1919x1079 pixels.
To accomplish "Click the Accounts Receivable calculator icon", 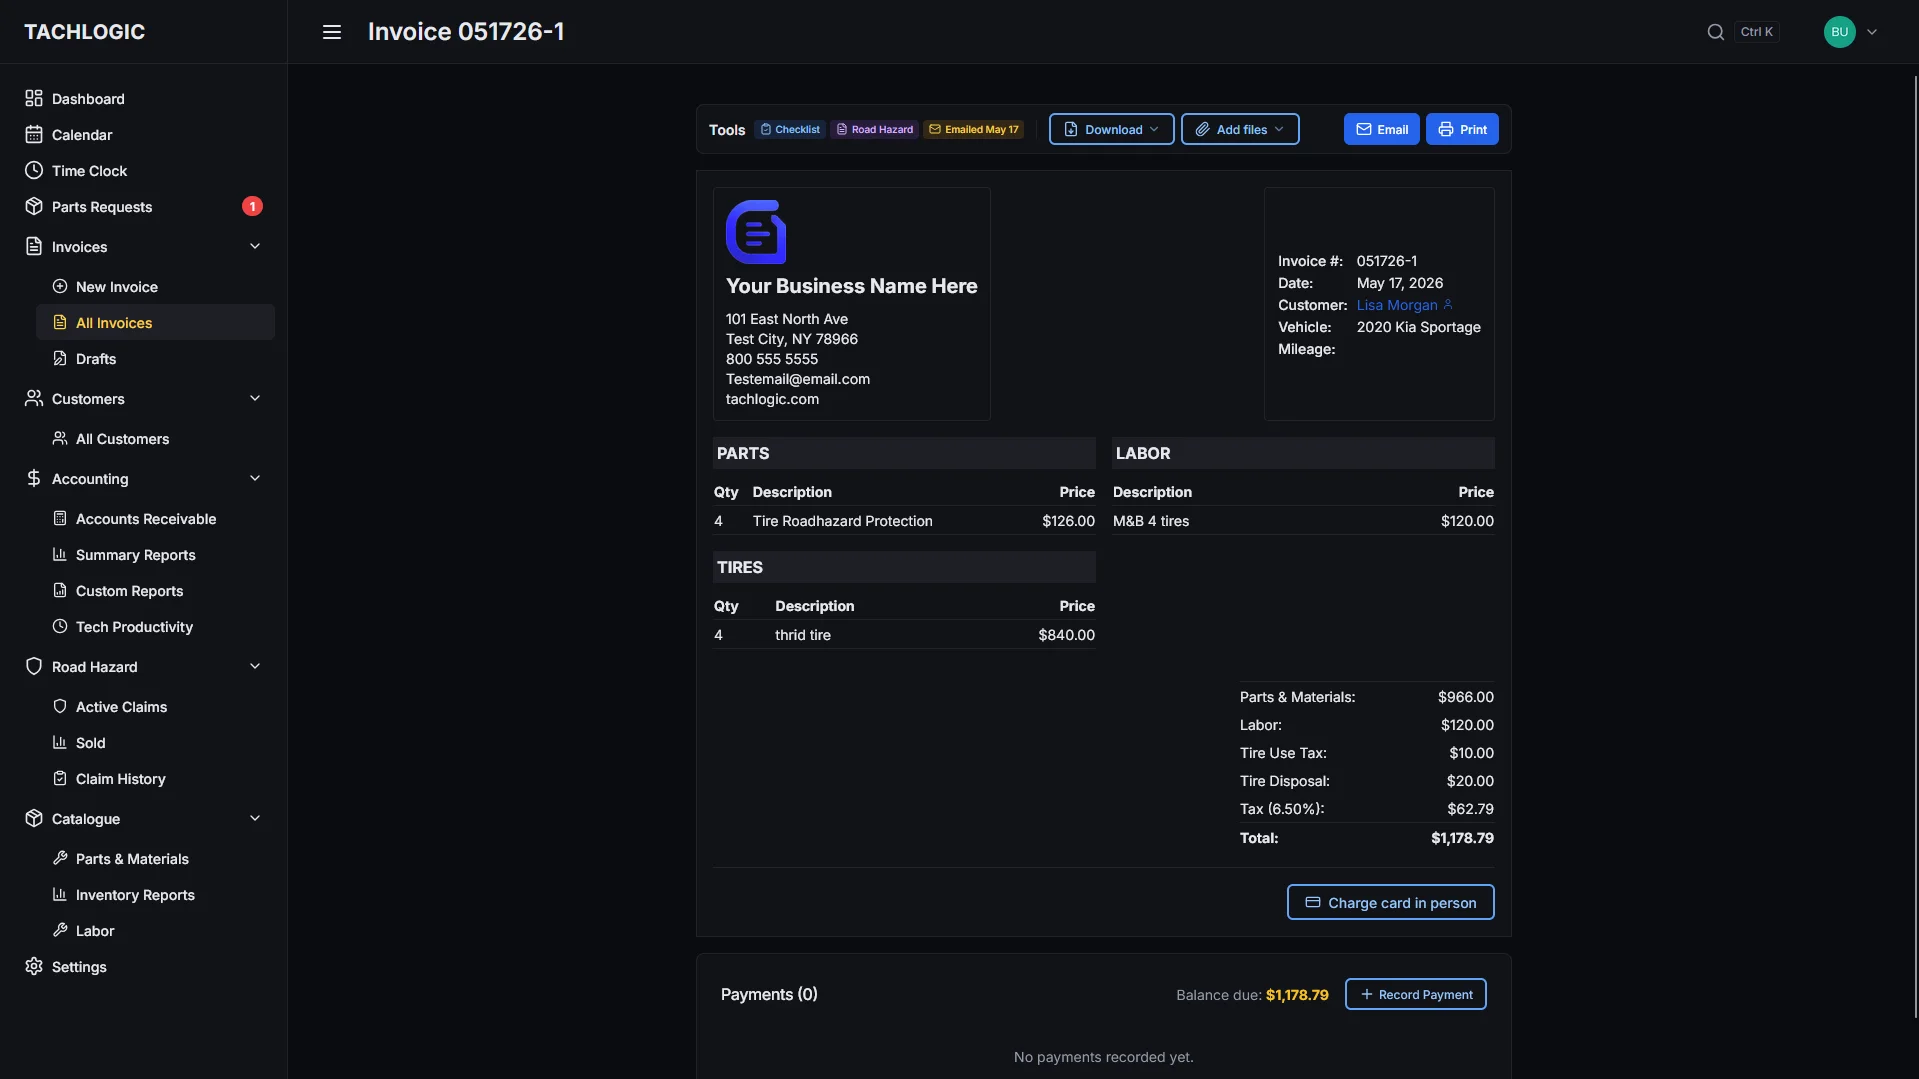I will coord(60,518).
